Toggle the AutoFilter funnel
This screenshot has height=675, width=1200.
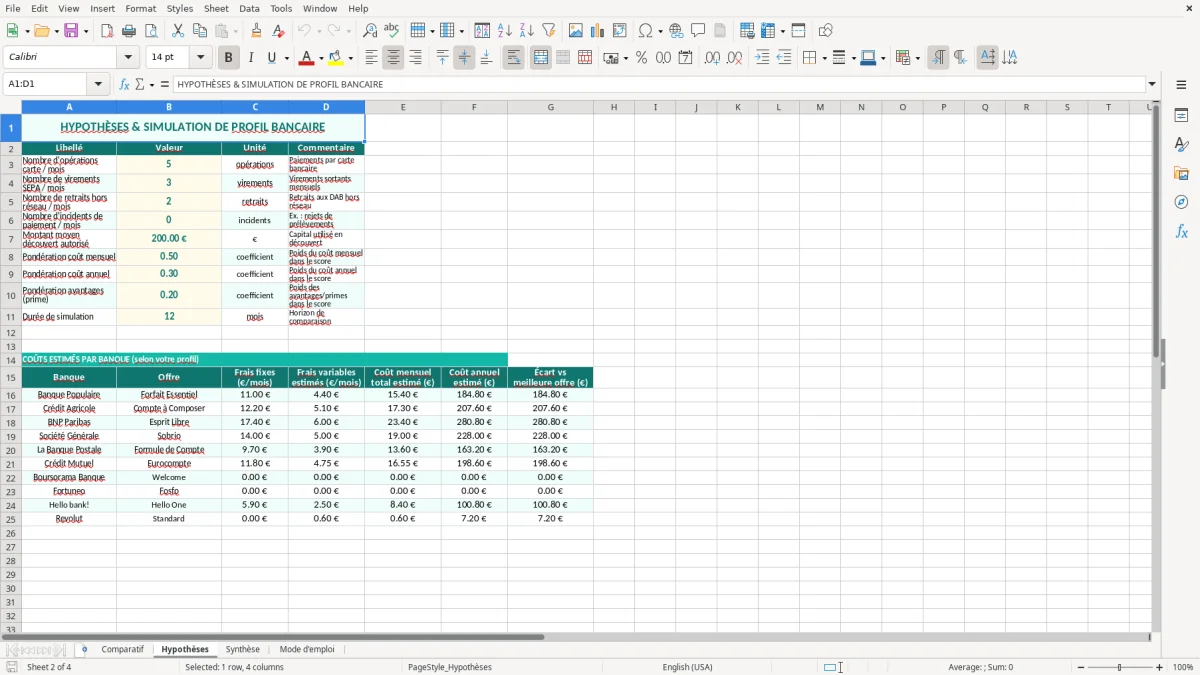click(549, 31)
